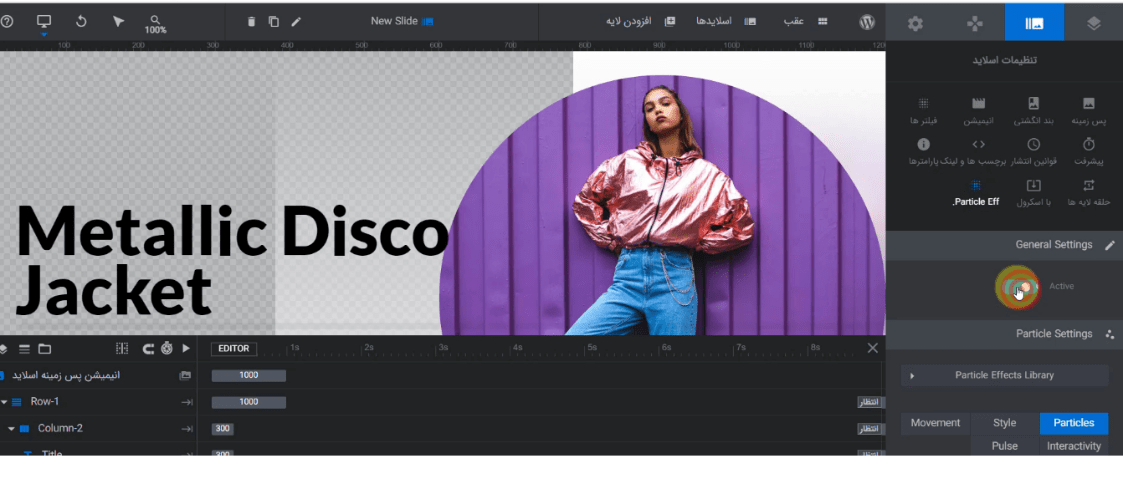1123x489 pixels.
Task: Select the pointer selection tool
Action: 118,21
